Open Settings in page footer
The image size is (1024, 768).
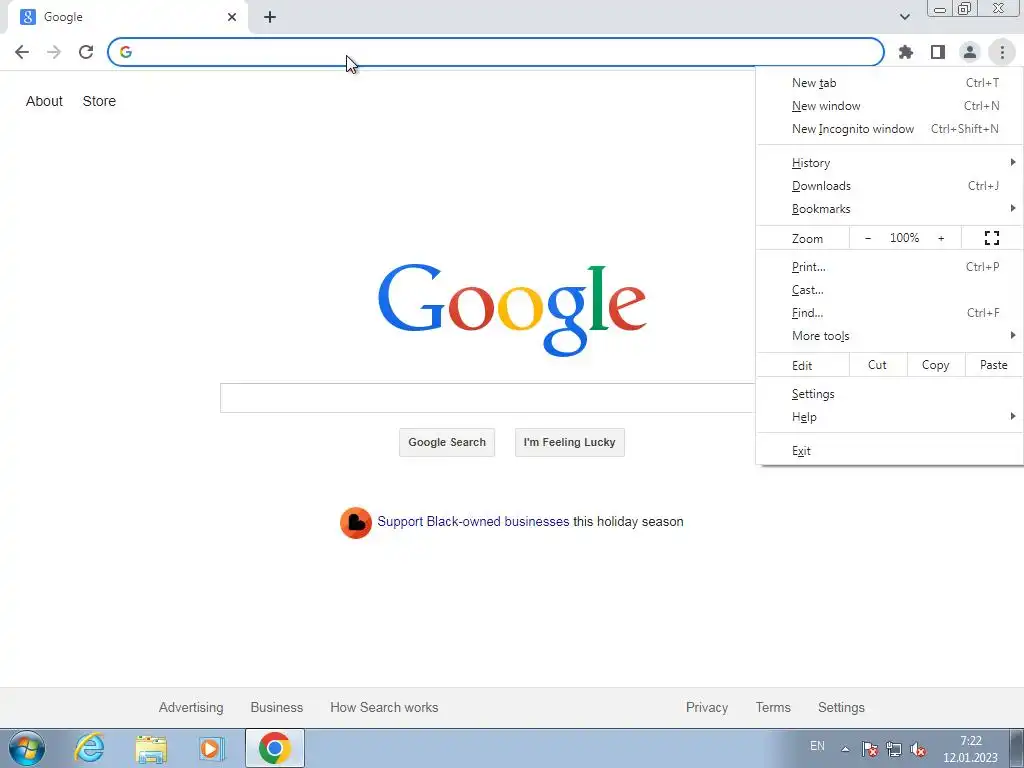(841, 707)
